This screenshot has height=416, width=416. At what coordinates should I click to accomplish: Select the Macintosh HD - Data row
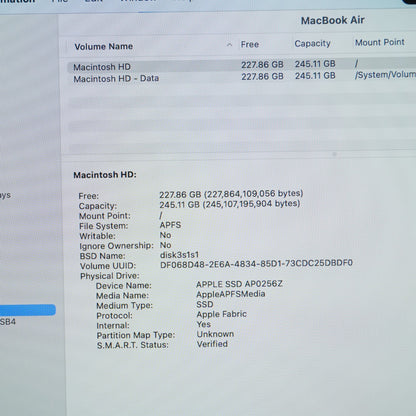241,77
